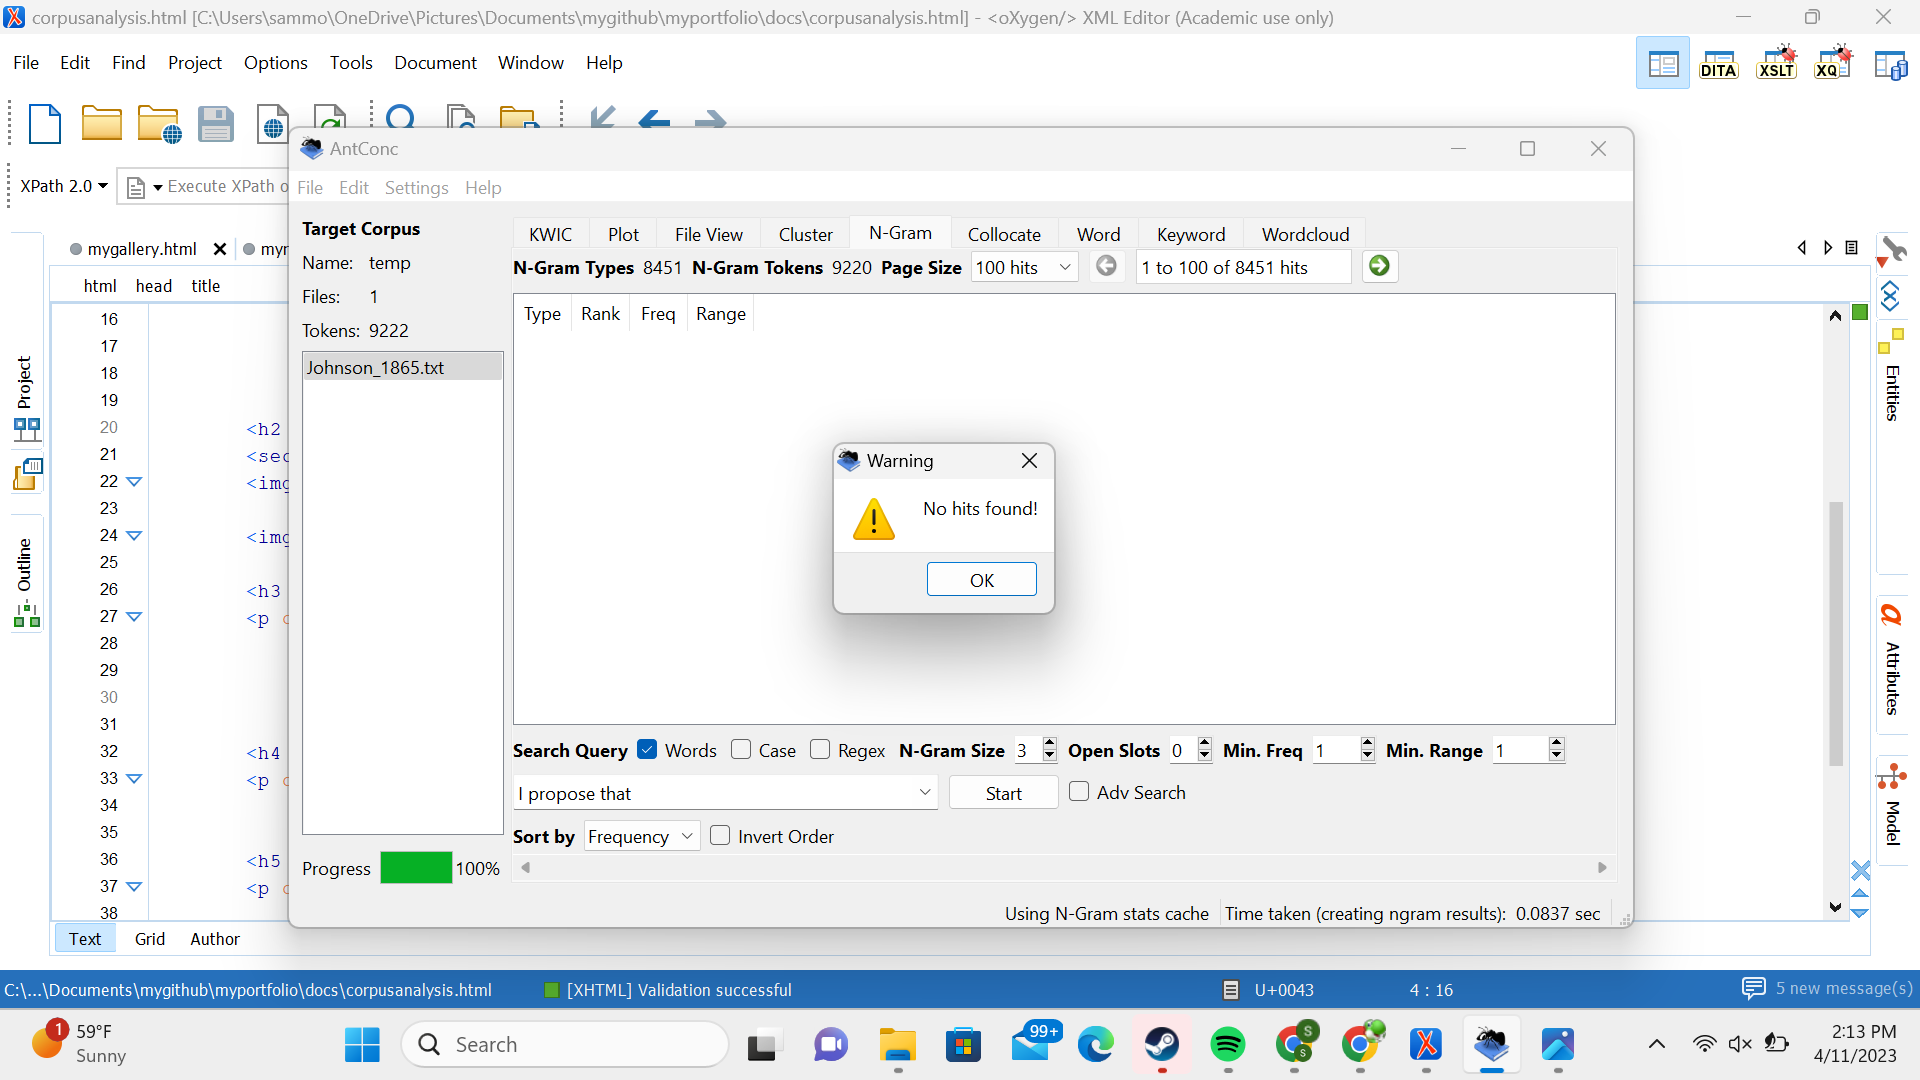Click the Collocate analysis icon
Viewport: 1920px width, 1080px height.
[x=1005, y=233]
